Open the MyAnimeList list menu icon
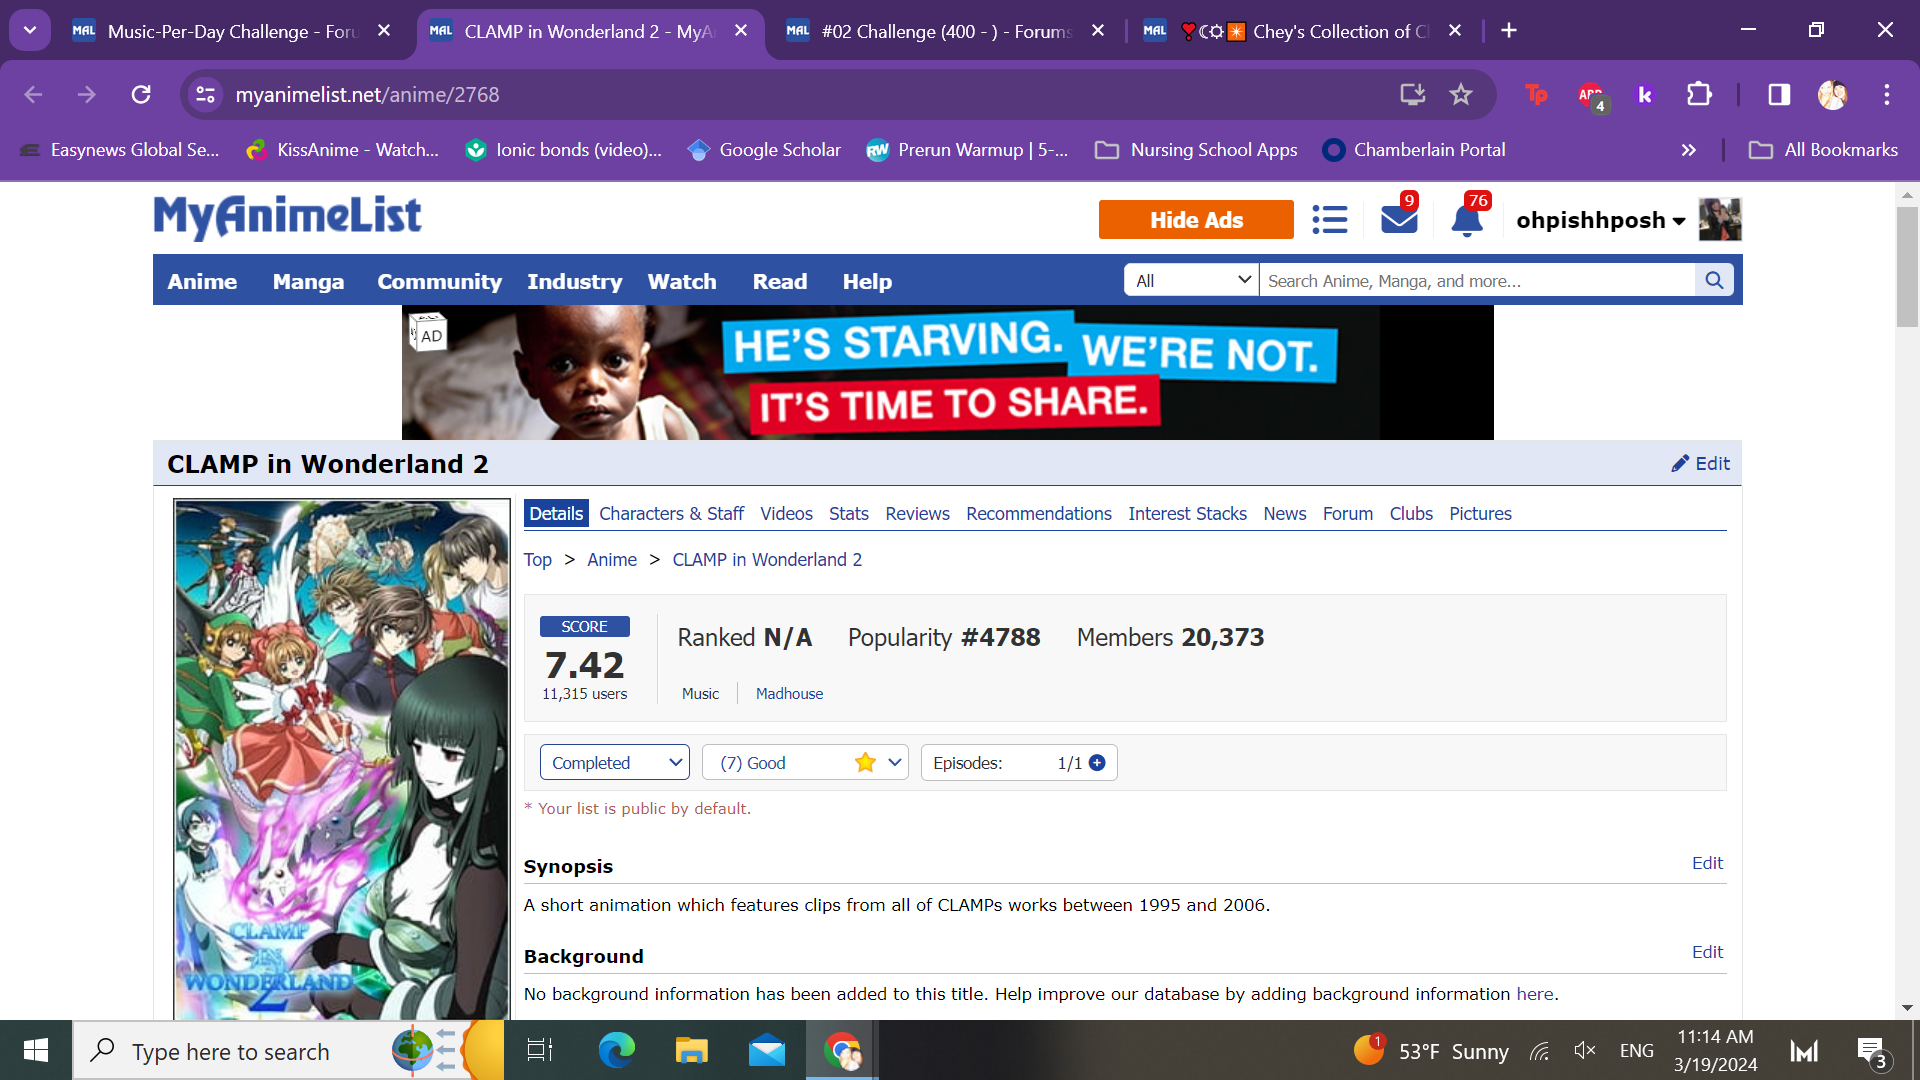The width and height of the screenshot is (1920, 1080). pyautogui.click(x=1329, y=220)
